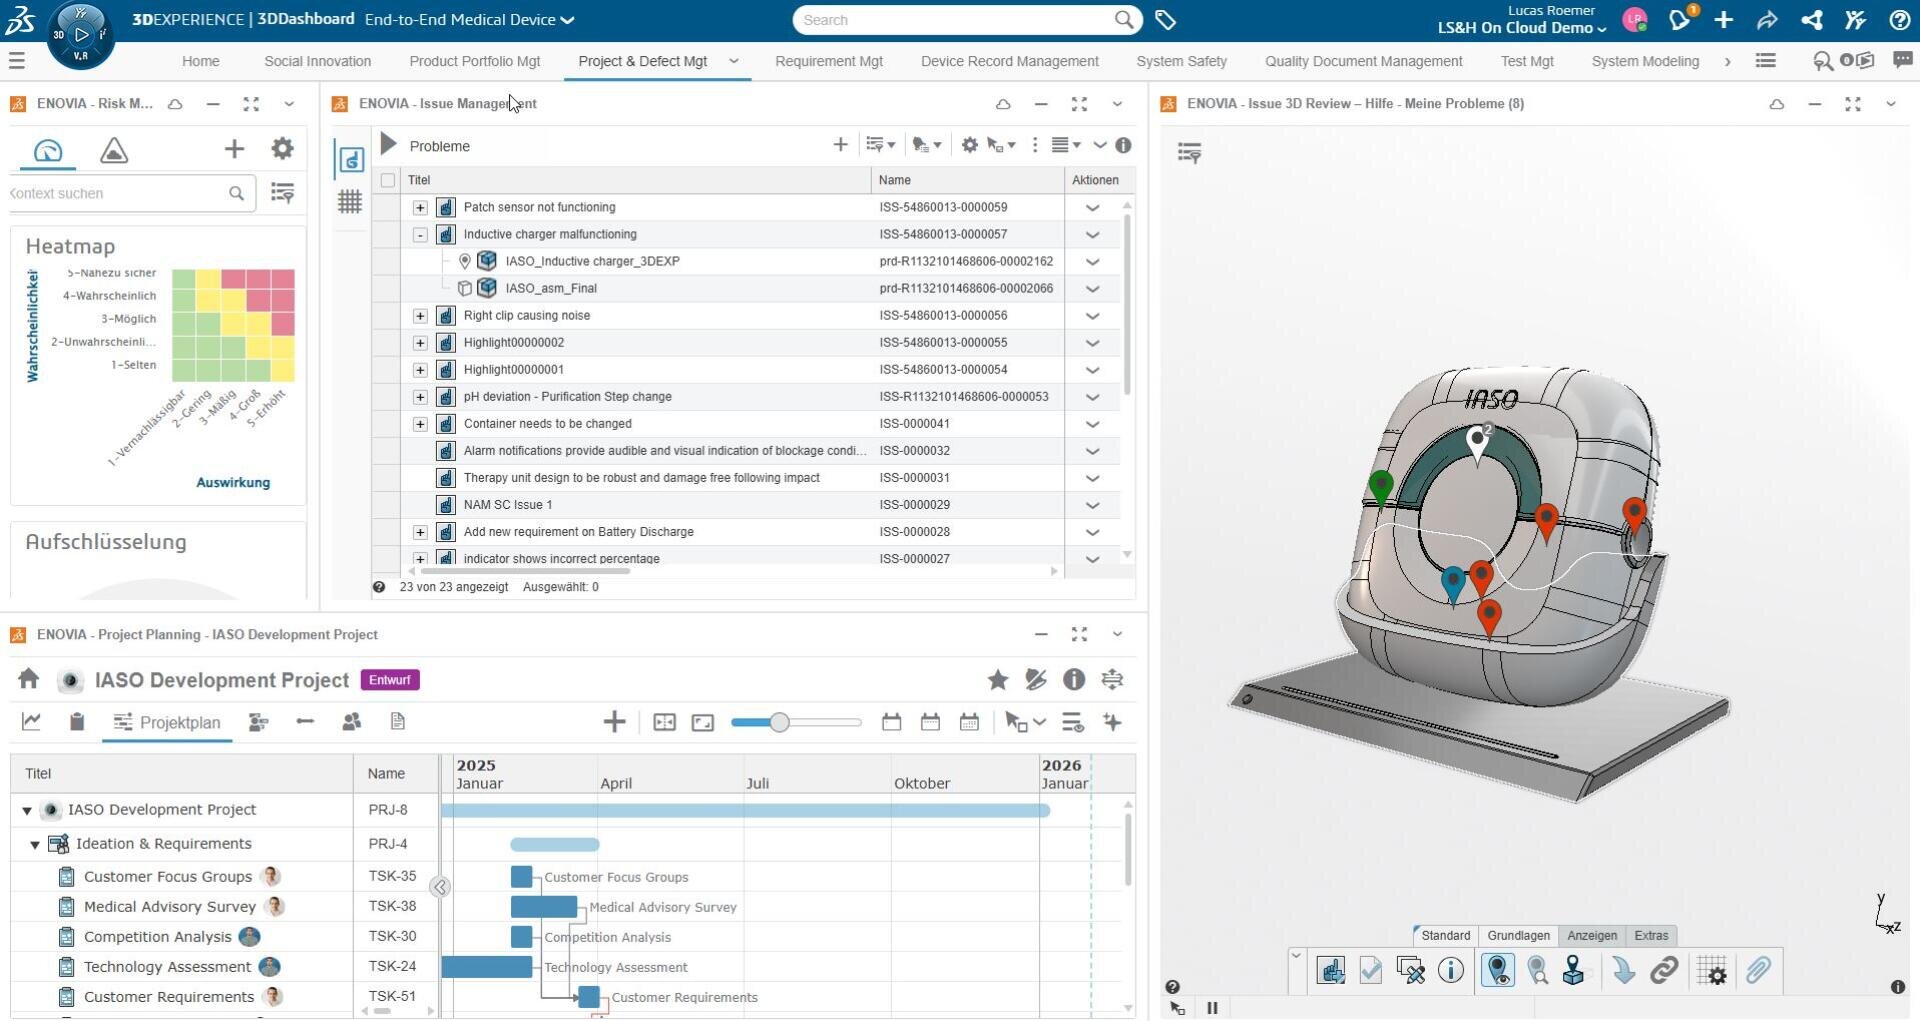The height and width of the screenshot is (1021, 1920).
Task: Select Extras tab in 3D Review
Action: 1651,935
